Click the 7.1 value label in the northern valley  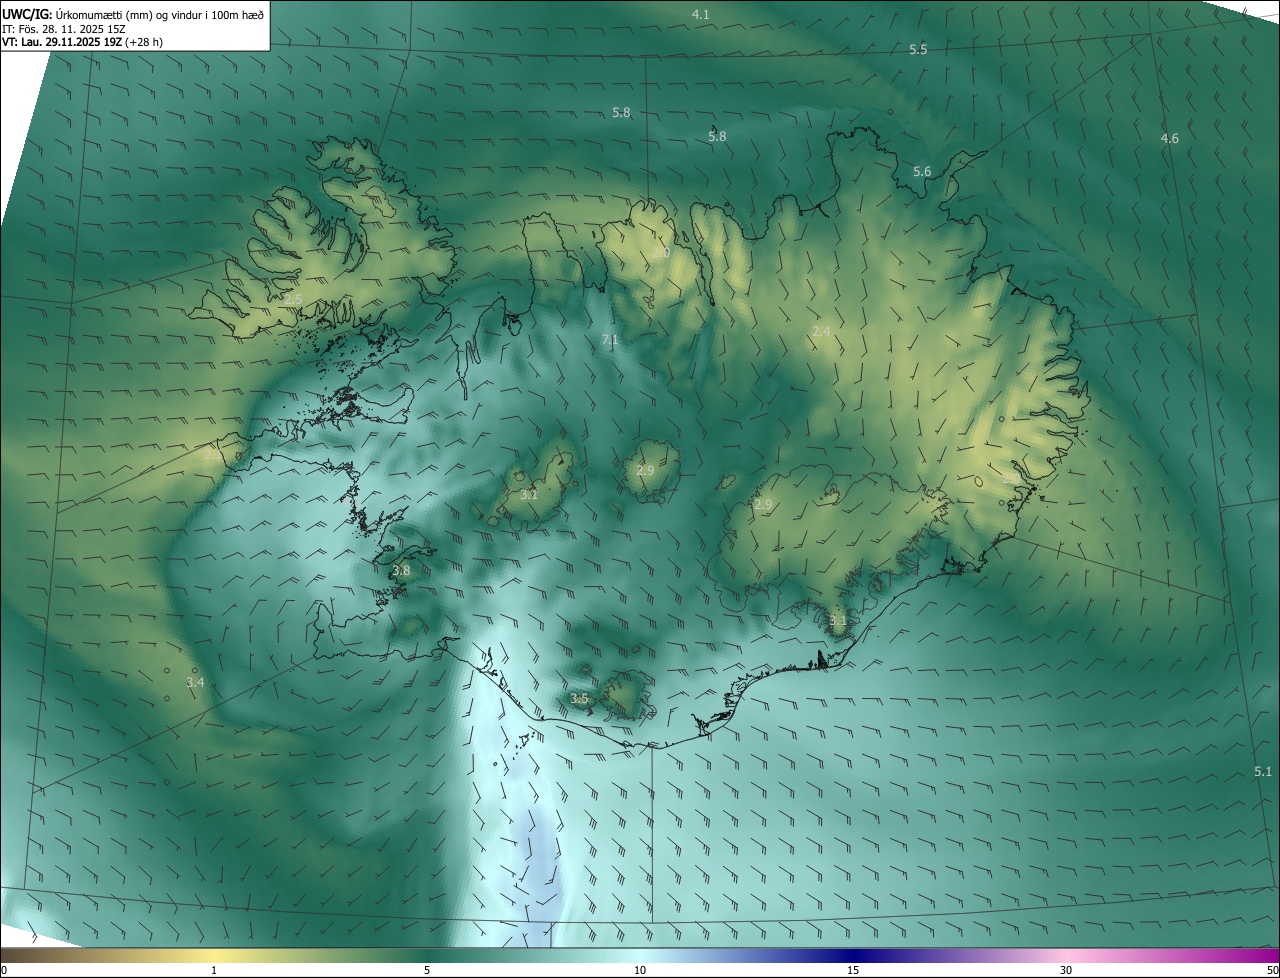coord(610,340)
